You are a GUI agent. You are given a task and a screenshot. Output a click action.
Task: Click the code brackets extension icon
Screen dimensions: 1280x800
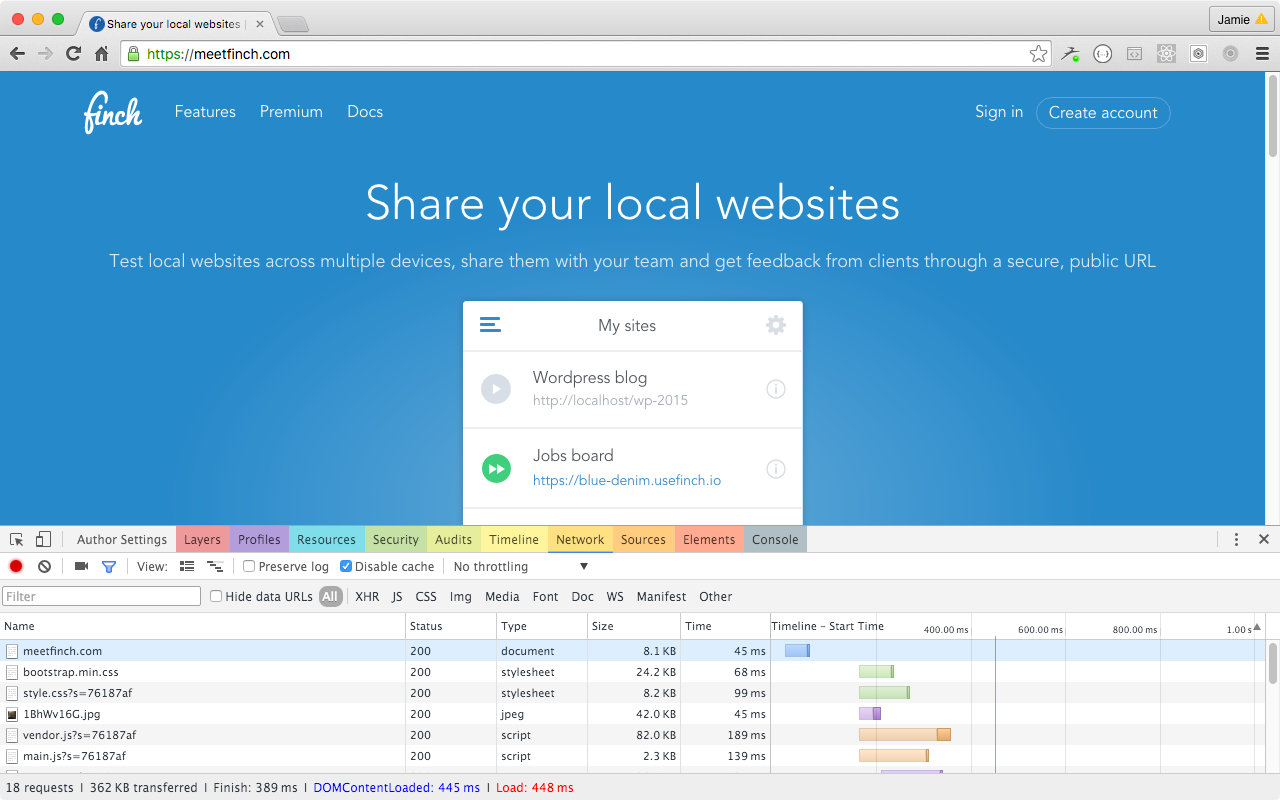(x=1134, y=54)
